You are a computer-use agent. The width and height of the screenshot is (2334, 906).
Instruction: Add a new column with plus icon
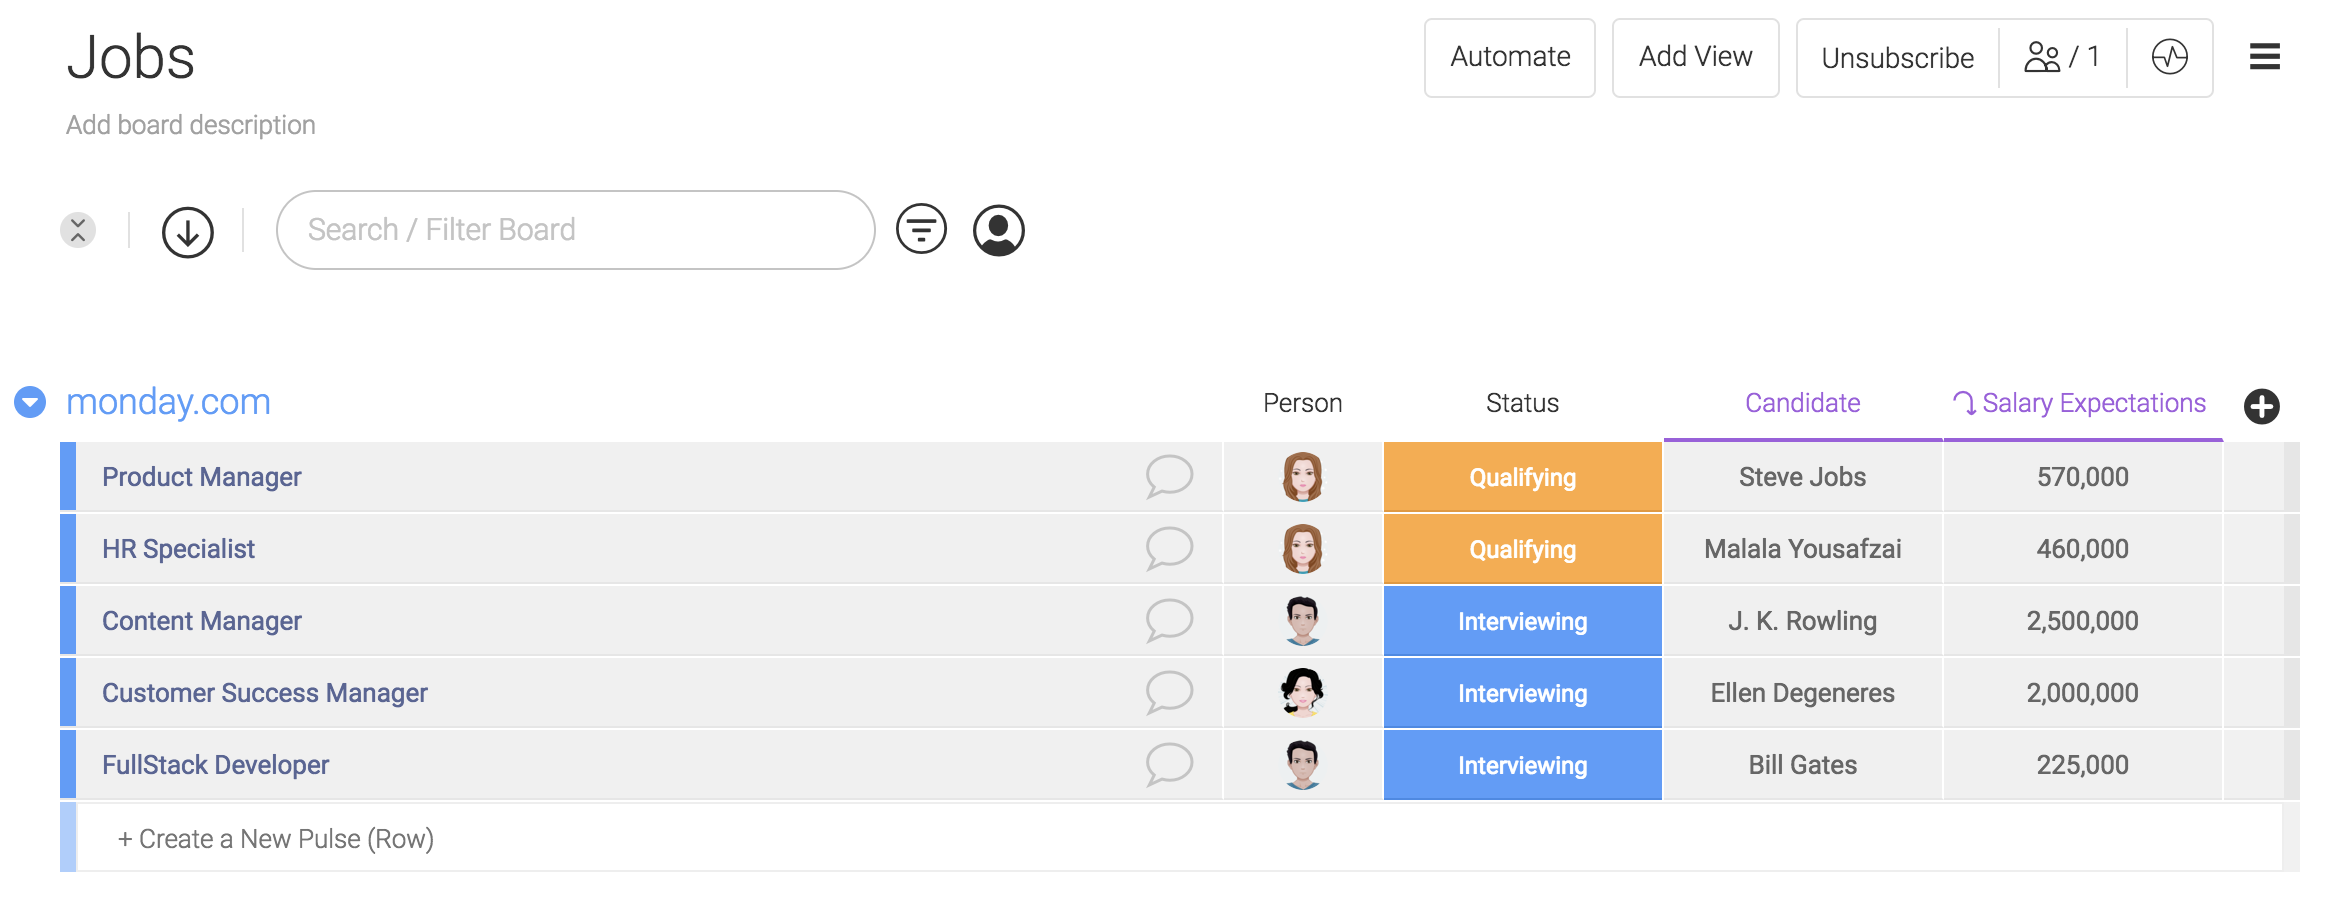(x=2261, y=406)
